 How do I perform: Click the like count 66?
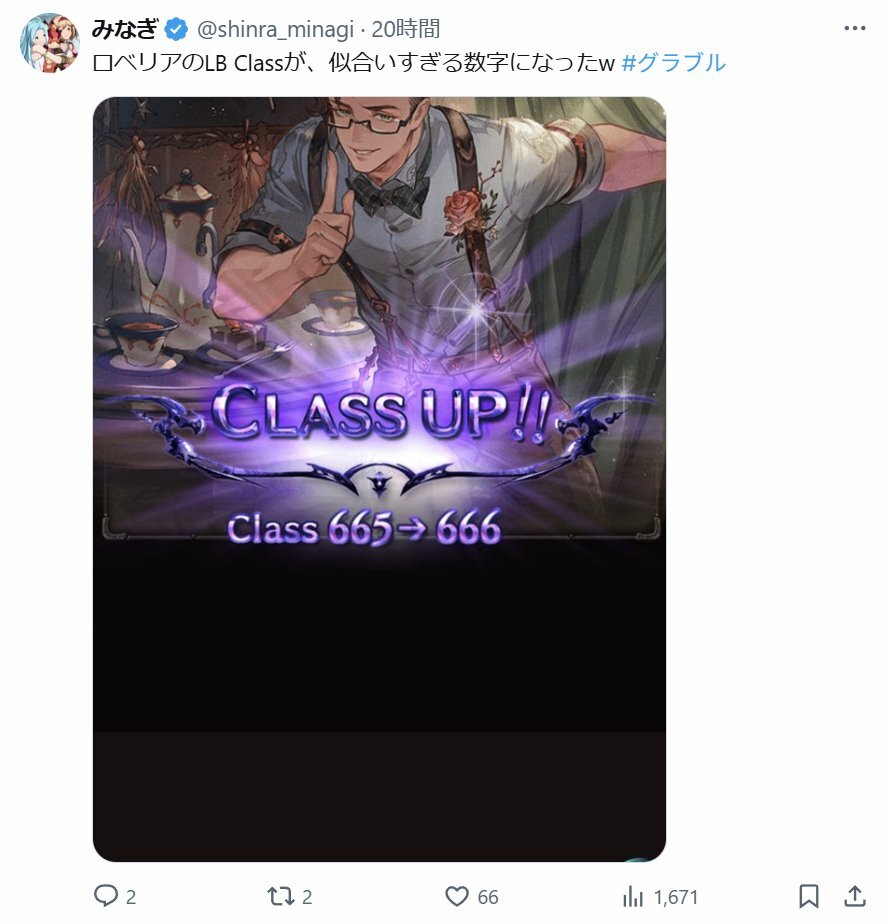[x=488, y=897]
